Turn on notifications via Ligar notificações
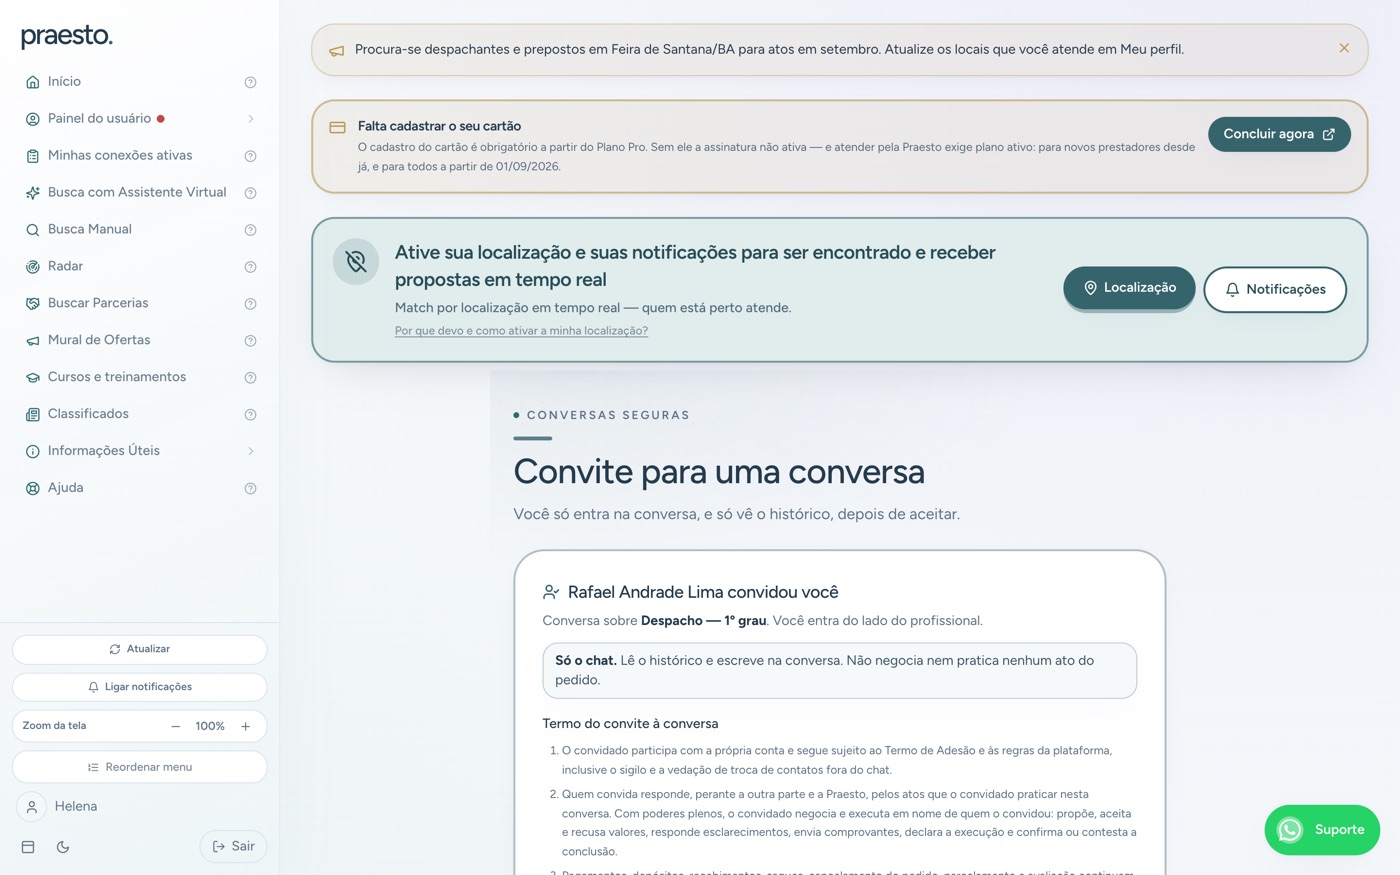1400x875 pixels. [x=140, y=687]
